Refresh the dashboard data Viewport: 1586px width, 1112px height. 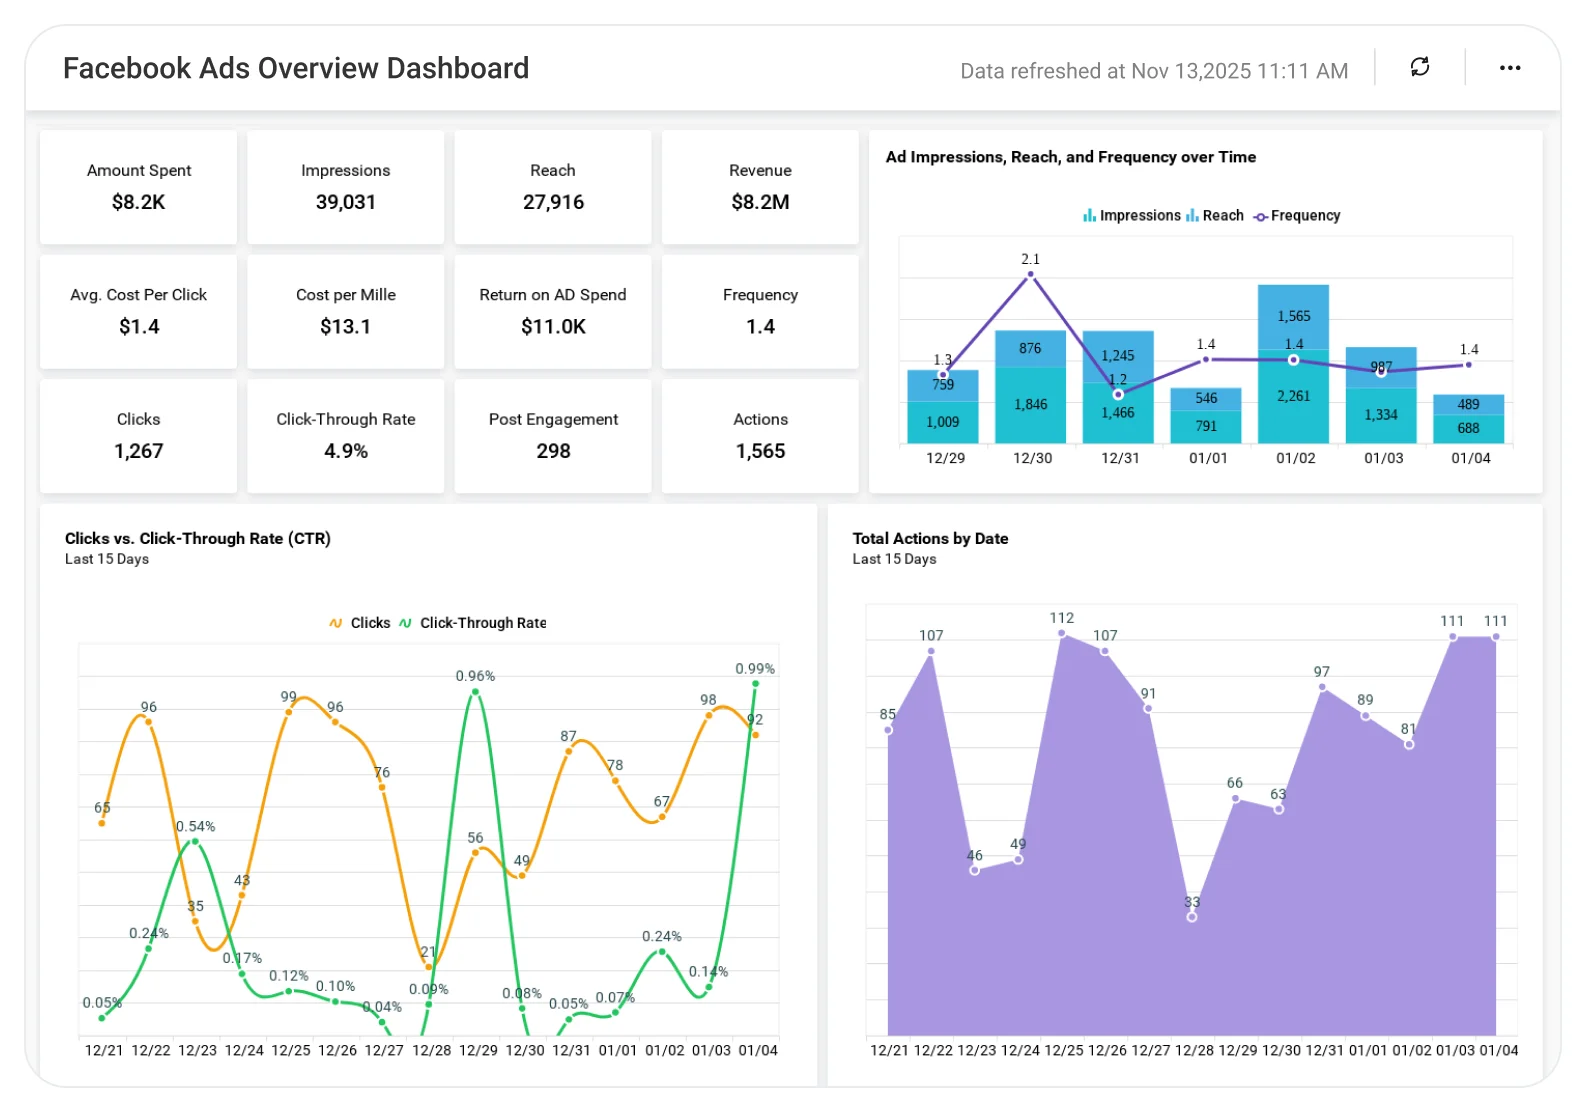coord(1420,67)
